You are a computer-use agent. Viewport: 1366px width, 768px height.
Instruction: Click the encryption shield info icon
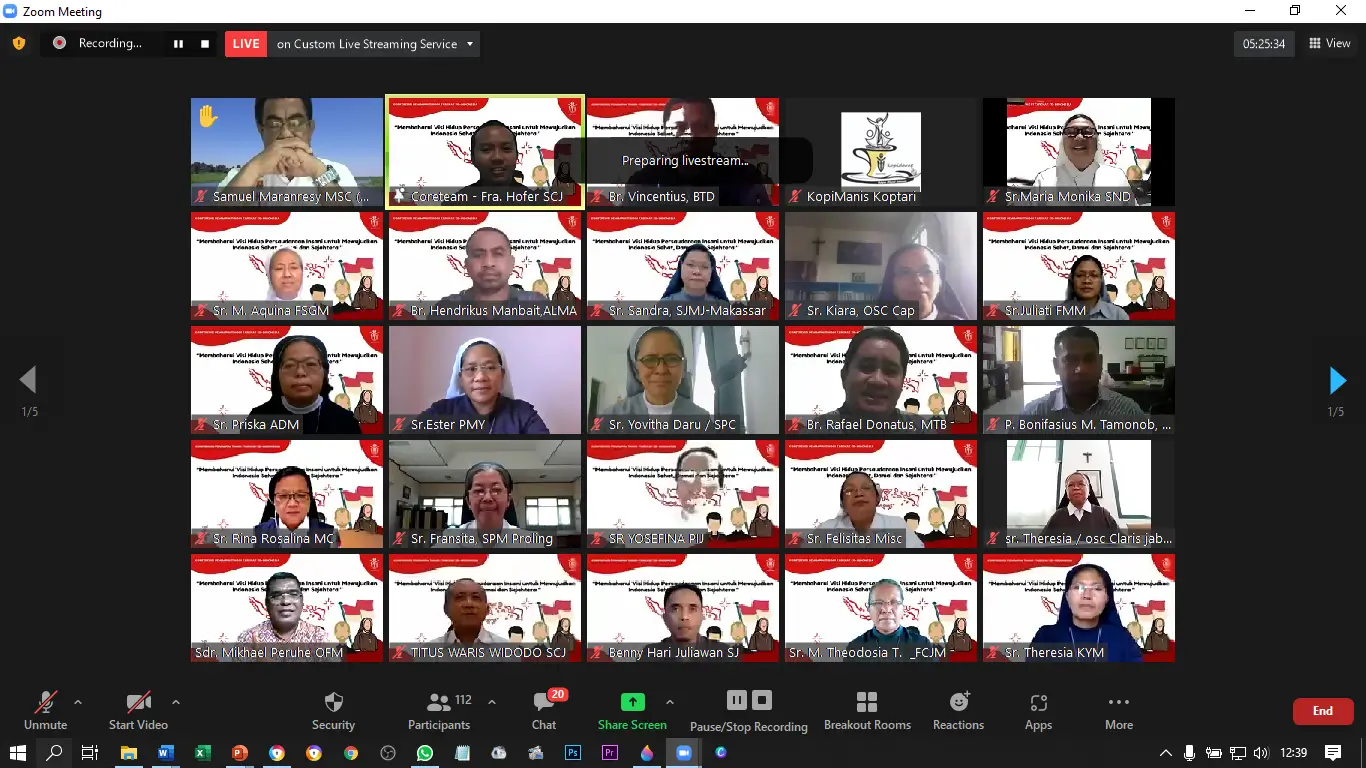tap(19, 44)
